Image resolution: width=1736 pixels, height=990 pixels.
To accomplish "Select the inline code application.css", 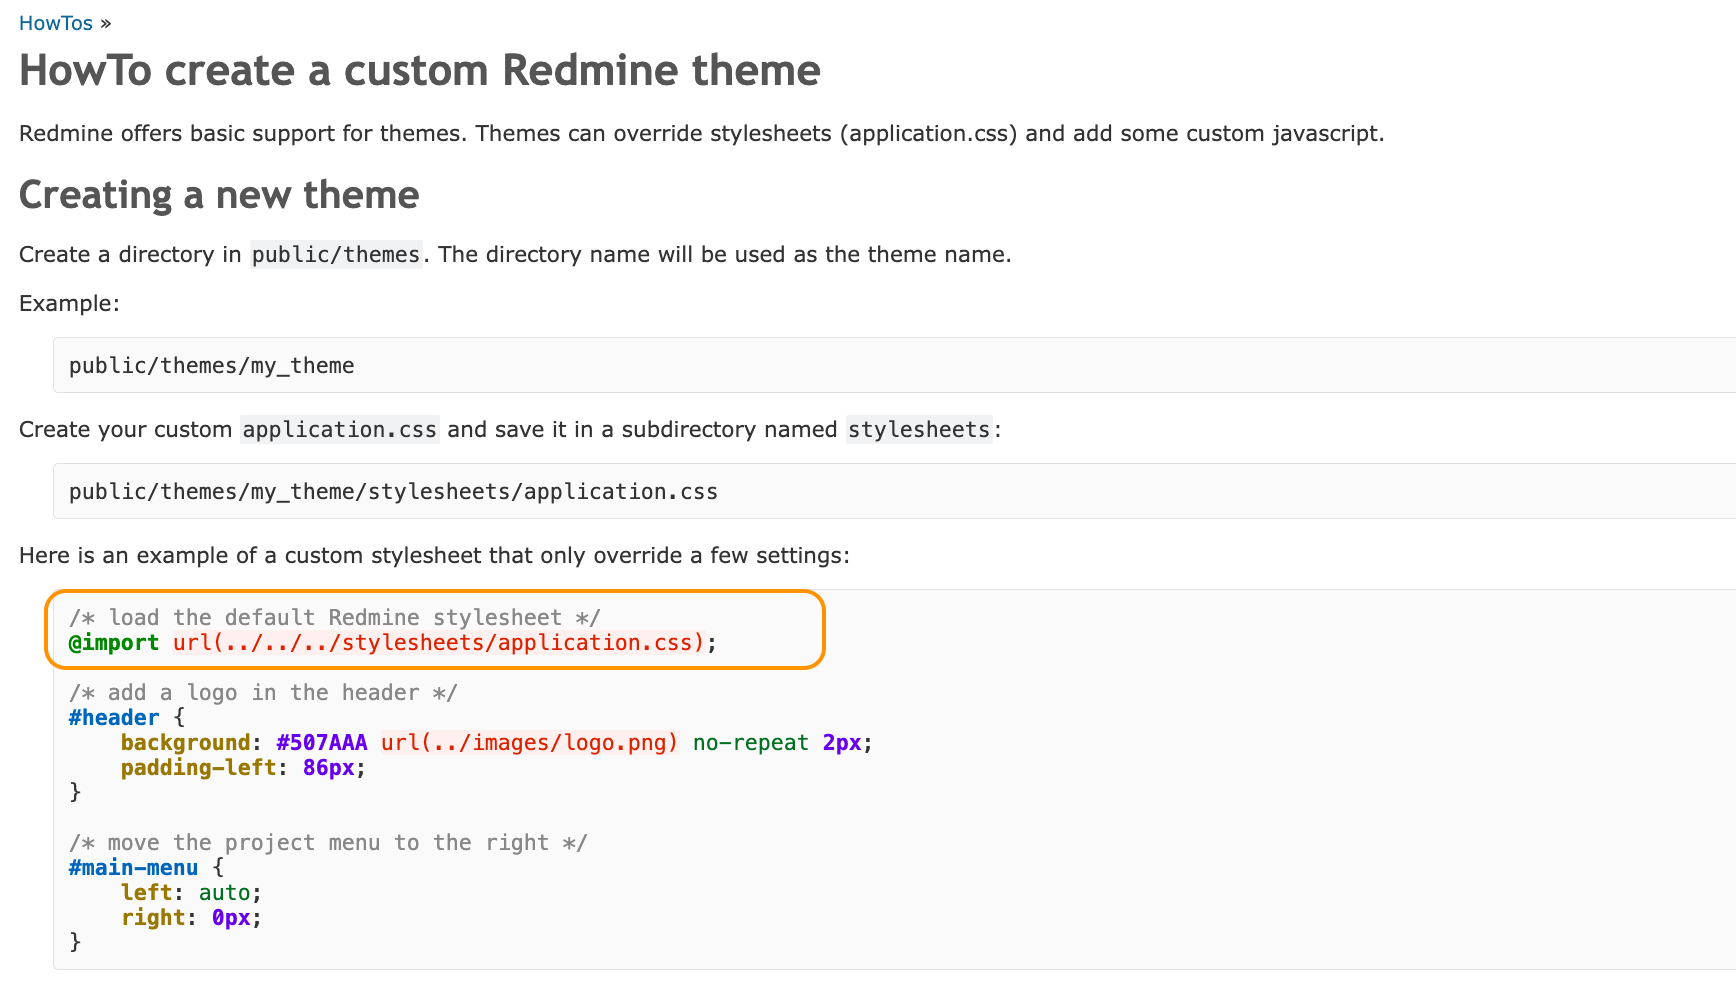I will point(339,429).
